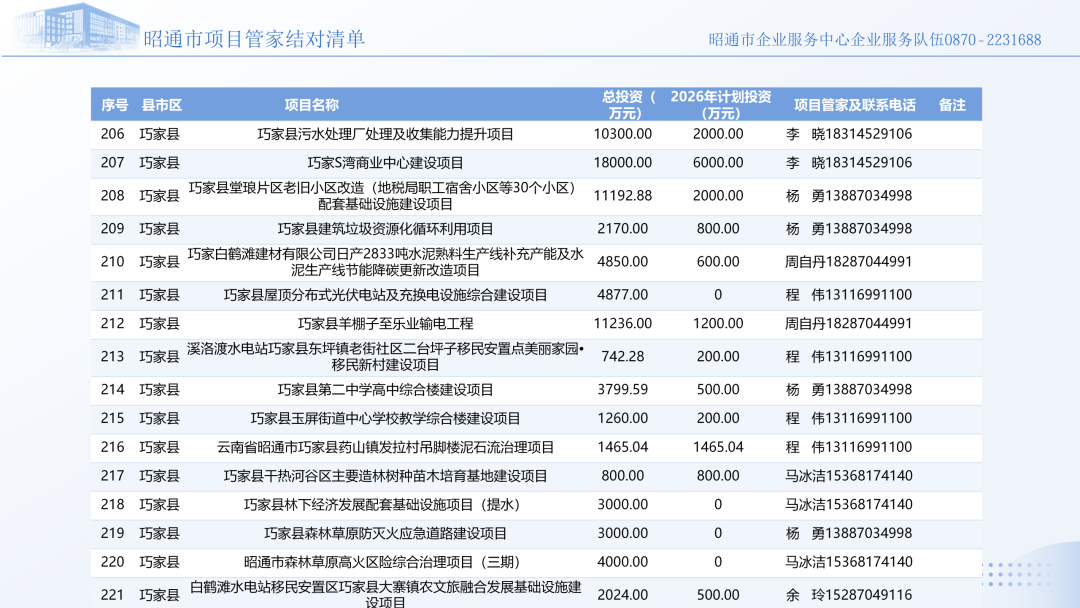Click header text 昭通市企业服务中心企业服务队伍0870-2231688
Image resolution: width=1080 pixels, height=608 pixels.
(875, 40)
